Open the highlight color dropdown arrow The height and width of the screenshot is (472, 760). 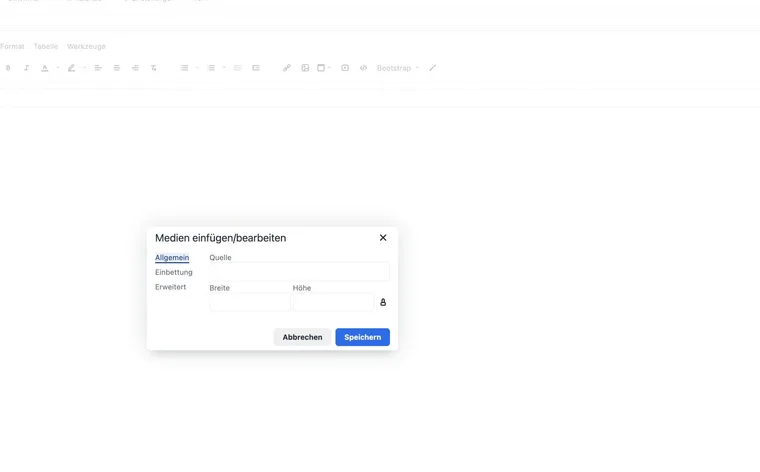[84, 68]
